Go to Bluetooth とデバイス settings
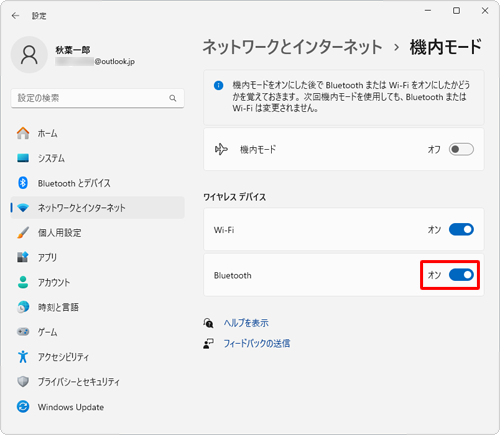Image resolution: width=500 pixels, height=435 pixels. point(98,183)
